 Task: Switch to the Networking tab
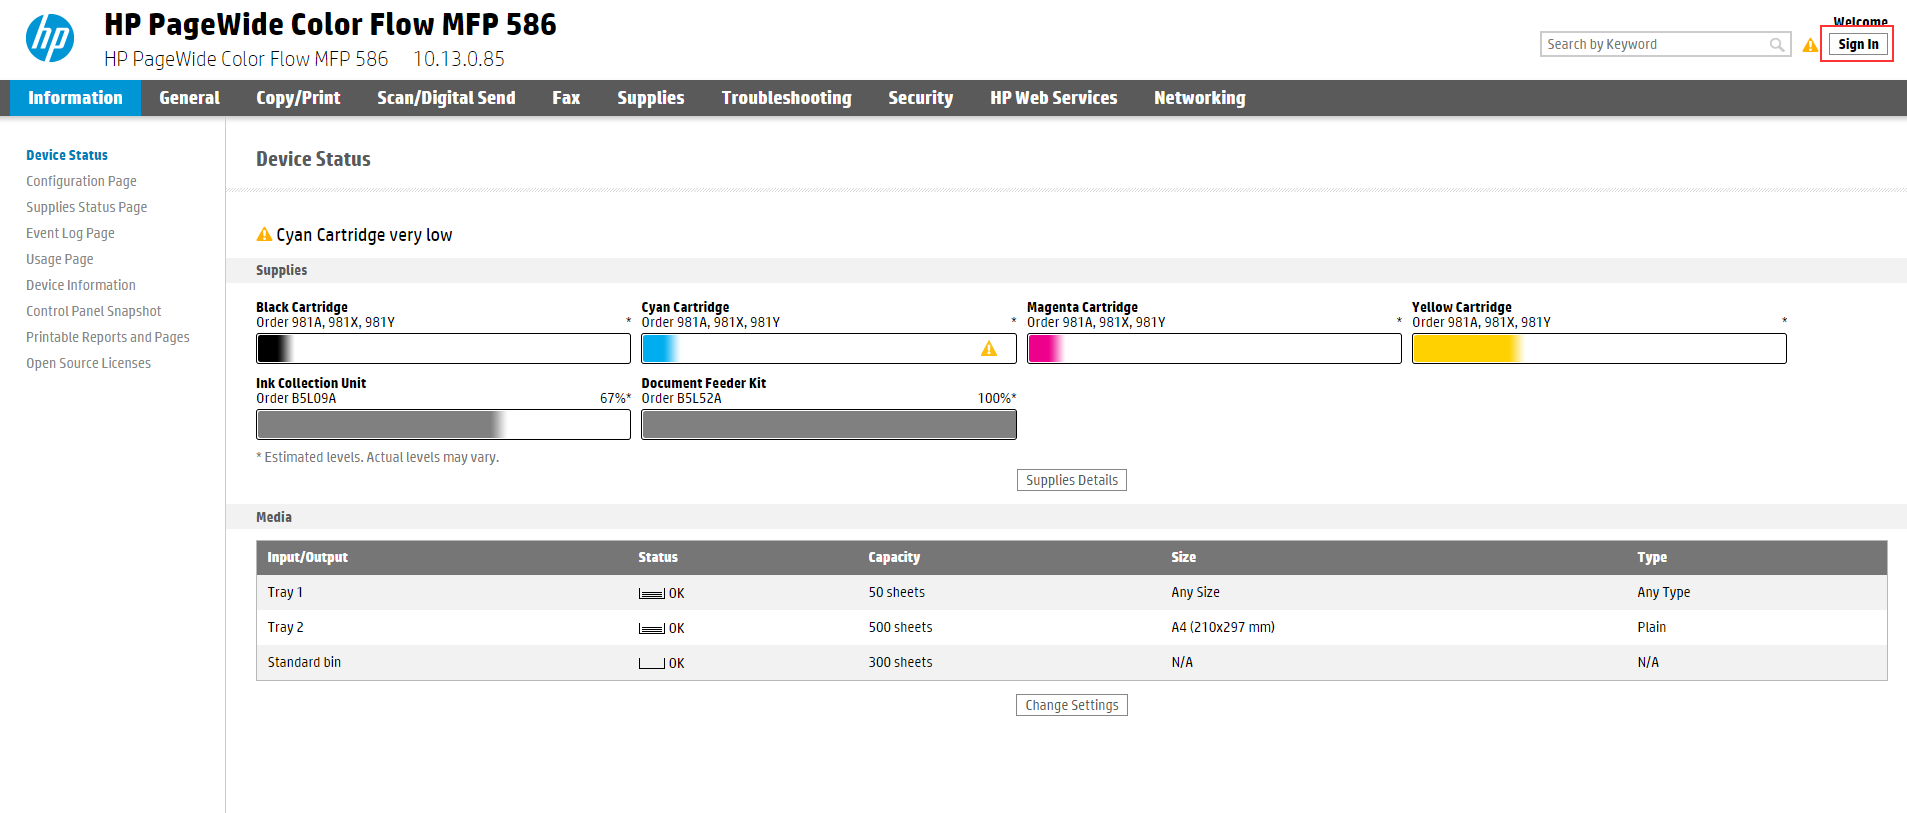point(1199,98)
